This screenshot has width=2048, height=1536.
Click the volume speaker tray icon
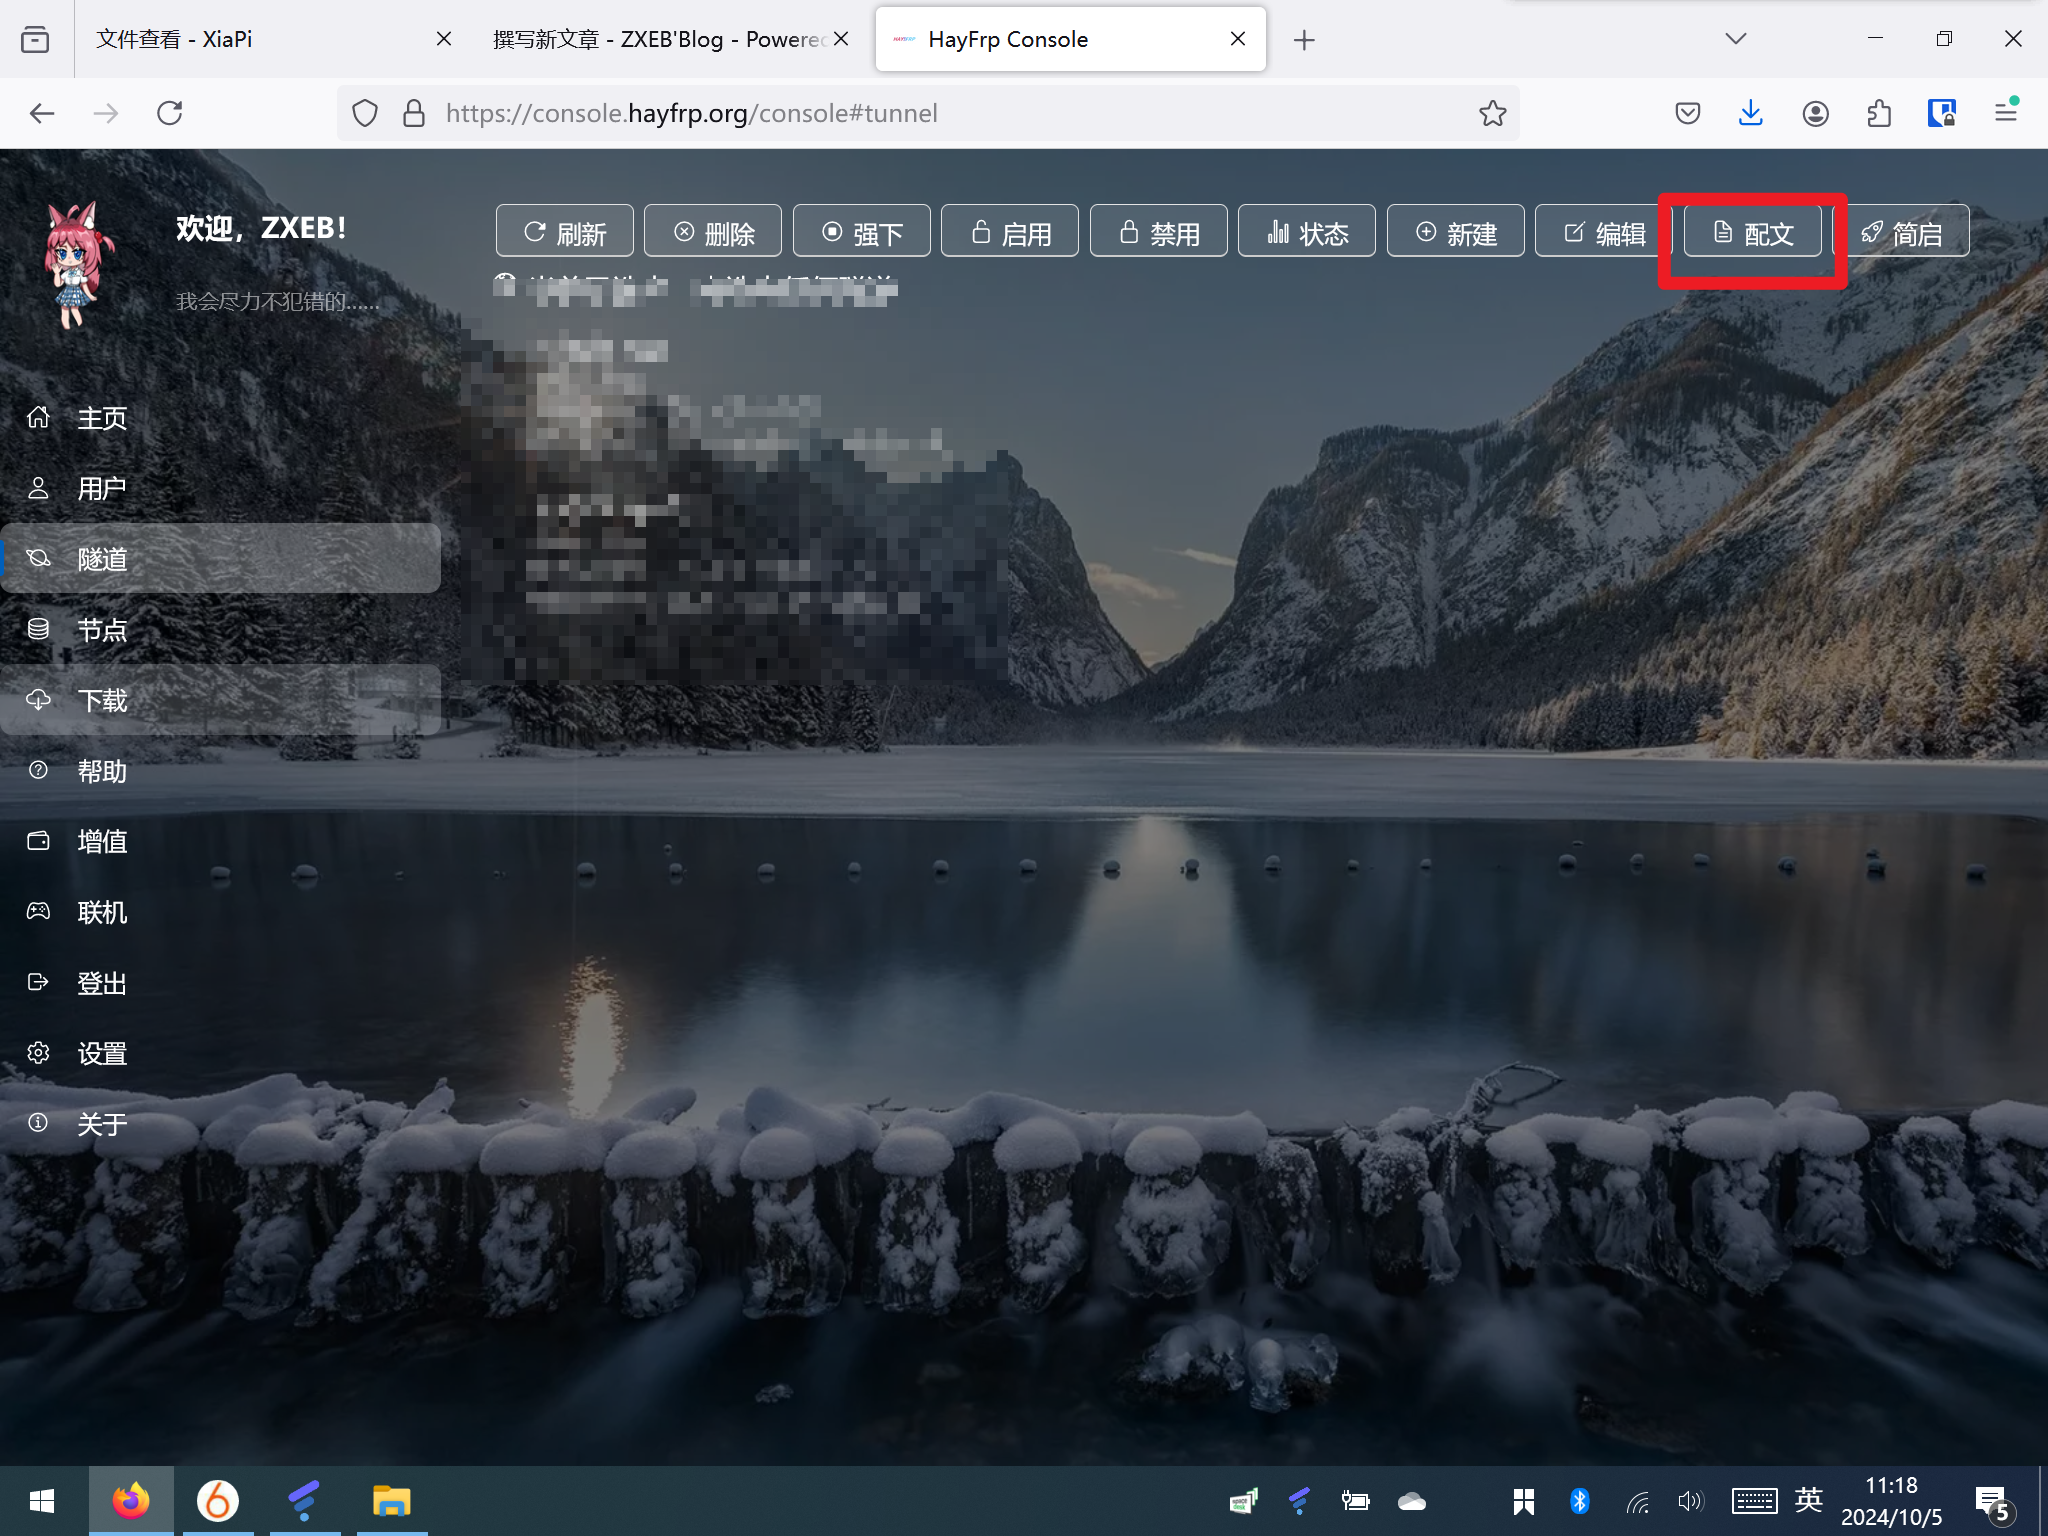pos(1690,1501)
